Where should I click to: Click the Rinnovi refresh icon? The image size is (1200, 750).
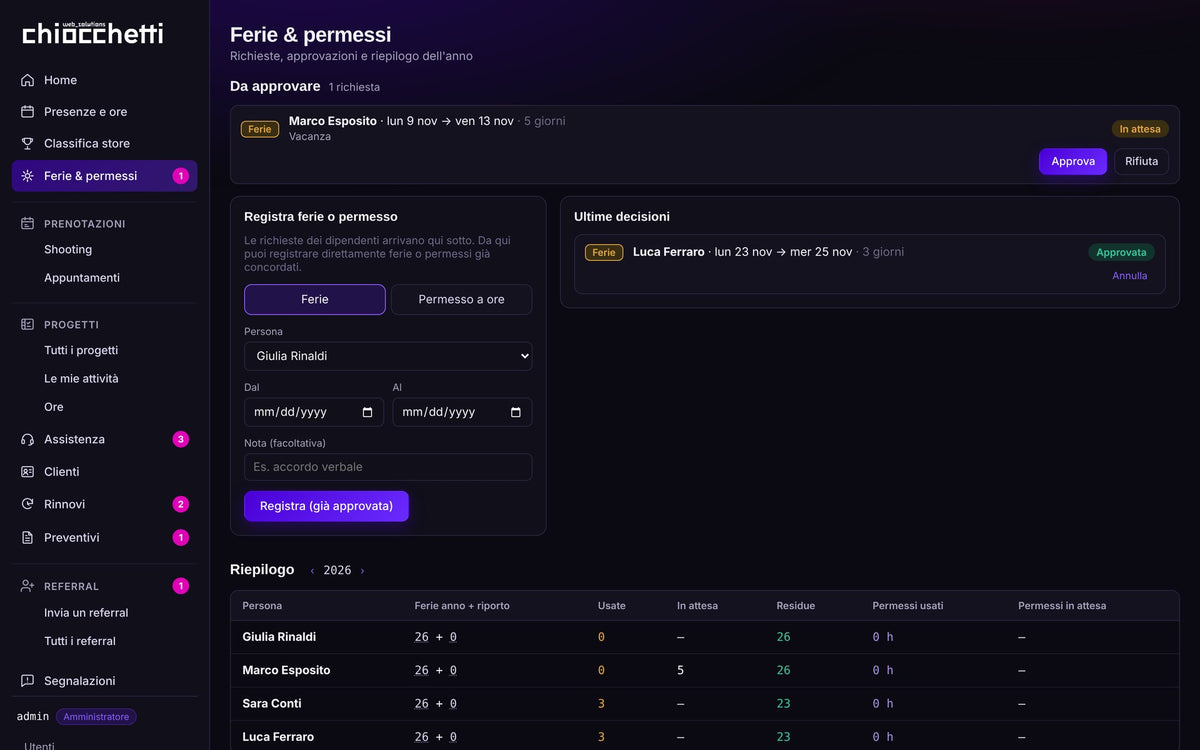pyautogui.click(x=27, y=504)
